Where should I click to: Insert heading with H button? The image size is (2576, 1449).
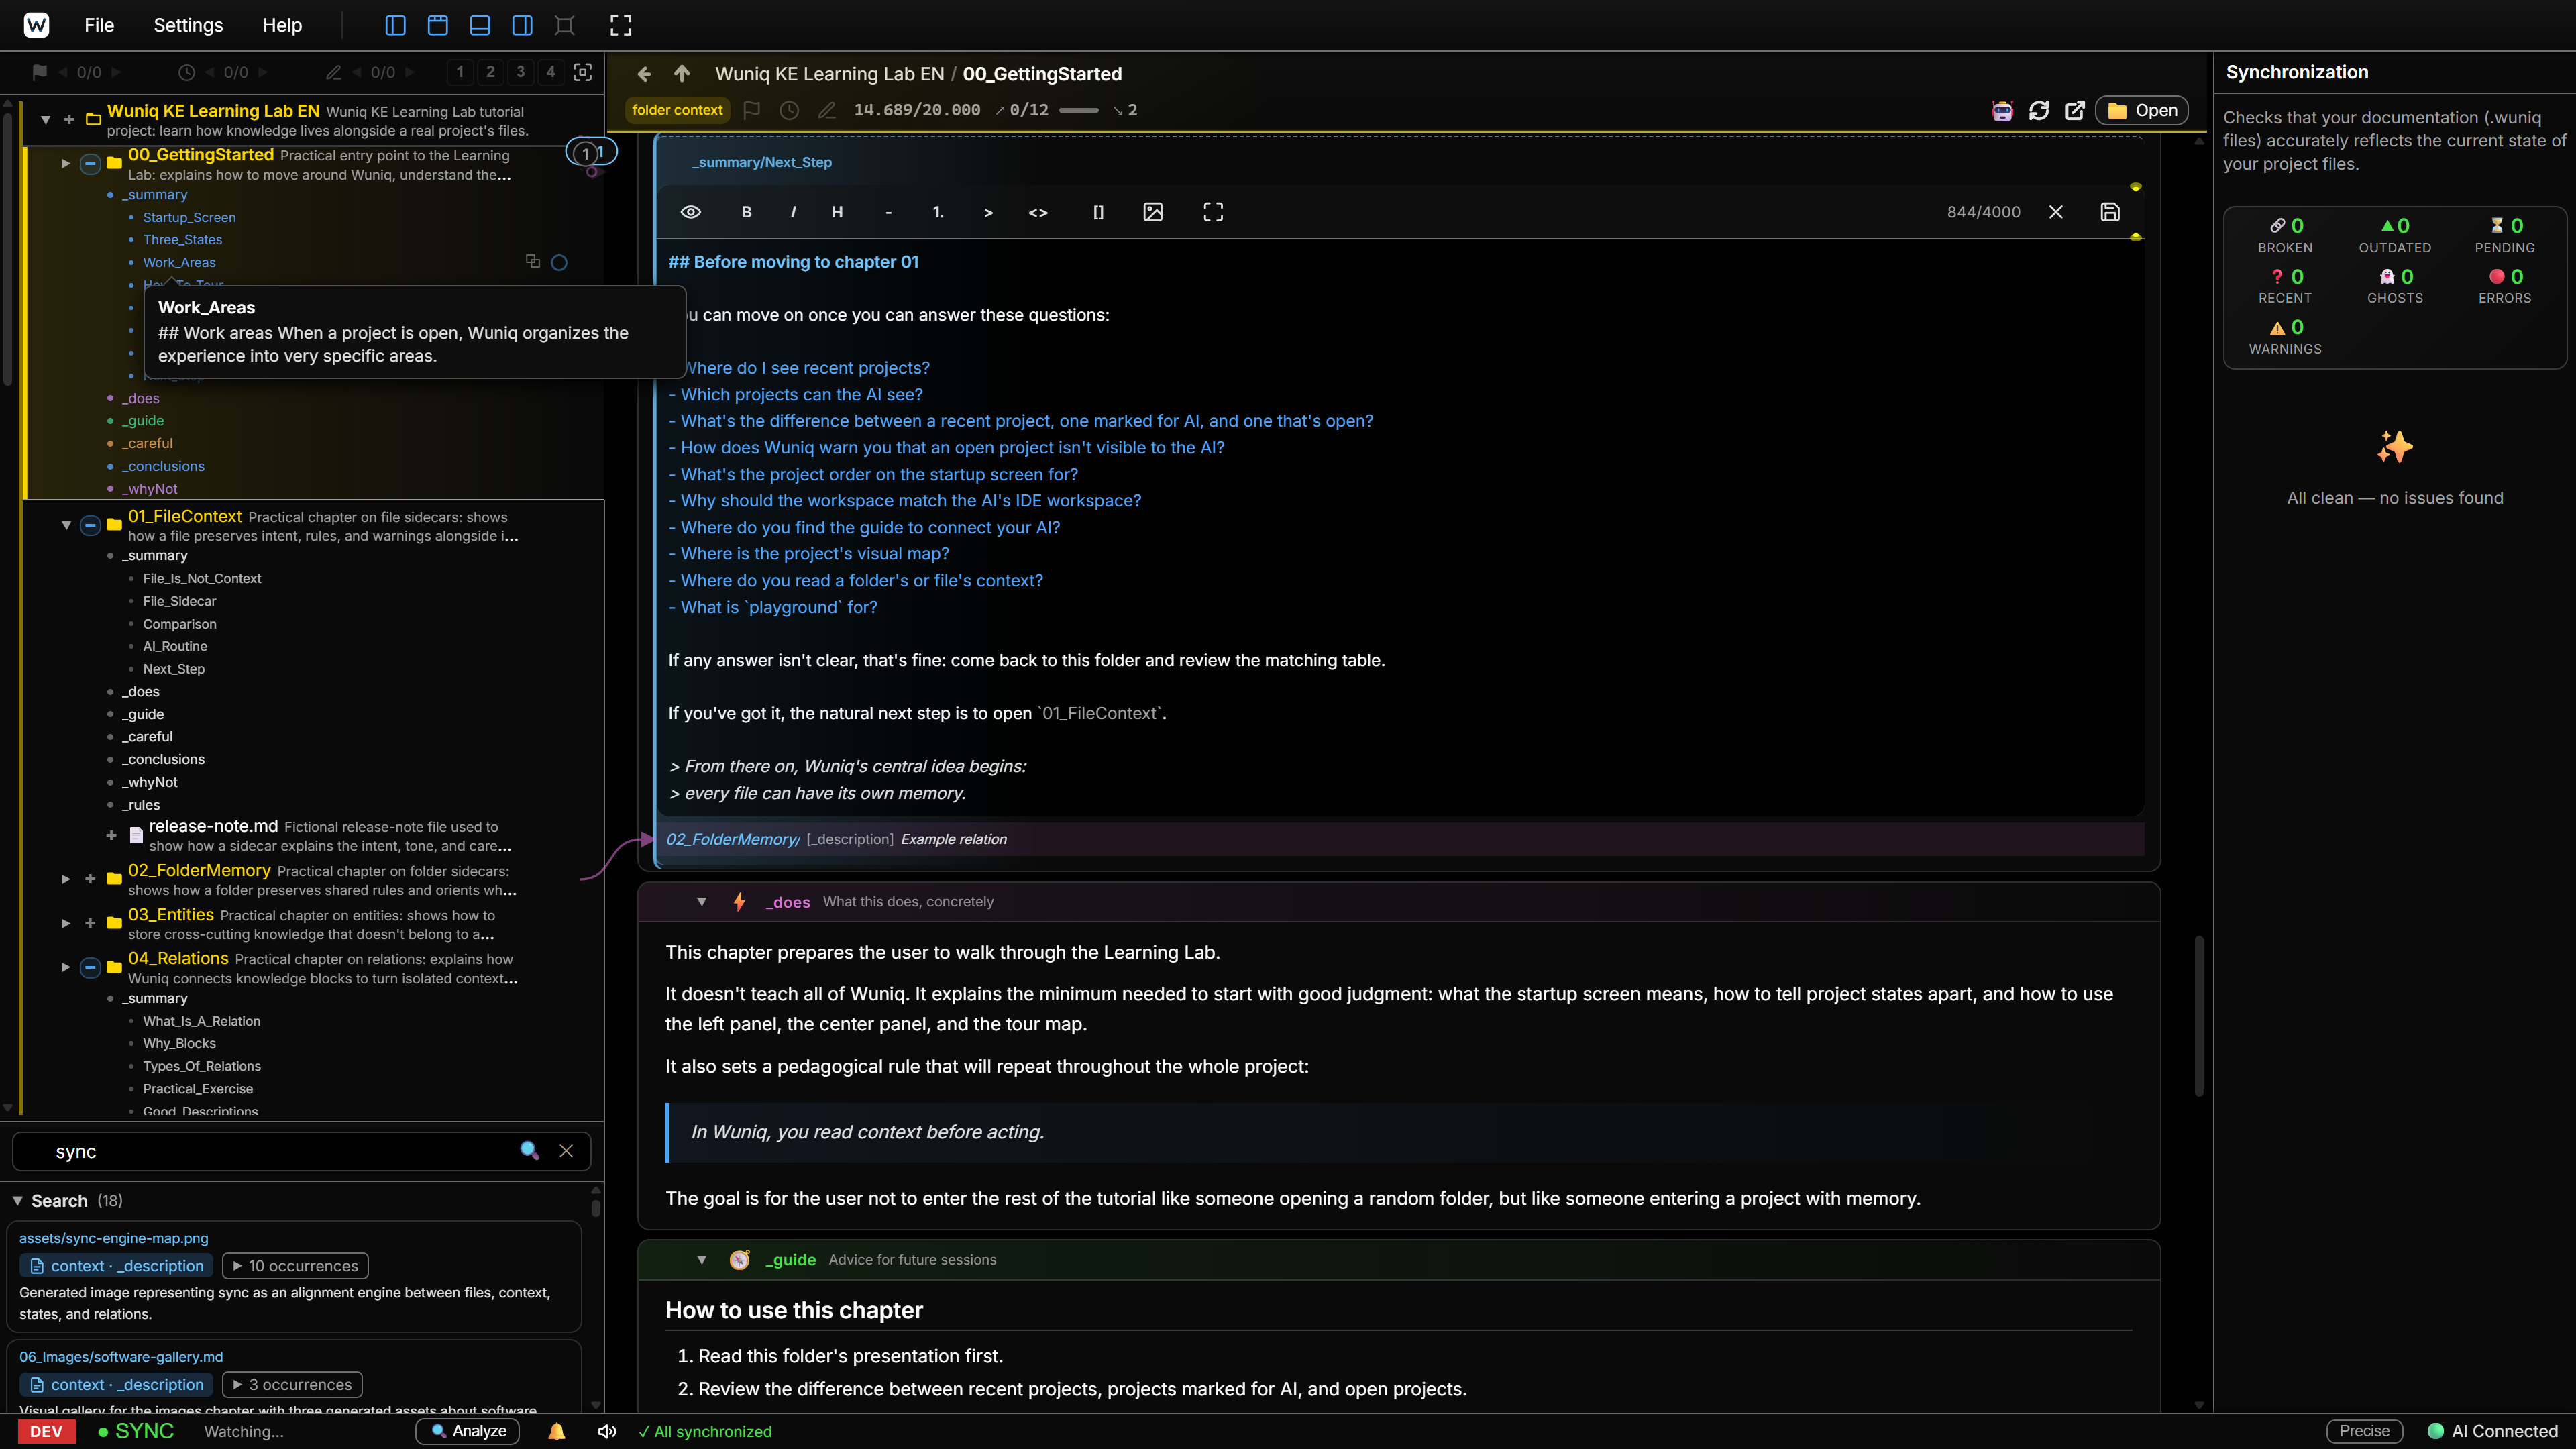[x=837, y=212]
